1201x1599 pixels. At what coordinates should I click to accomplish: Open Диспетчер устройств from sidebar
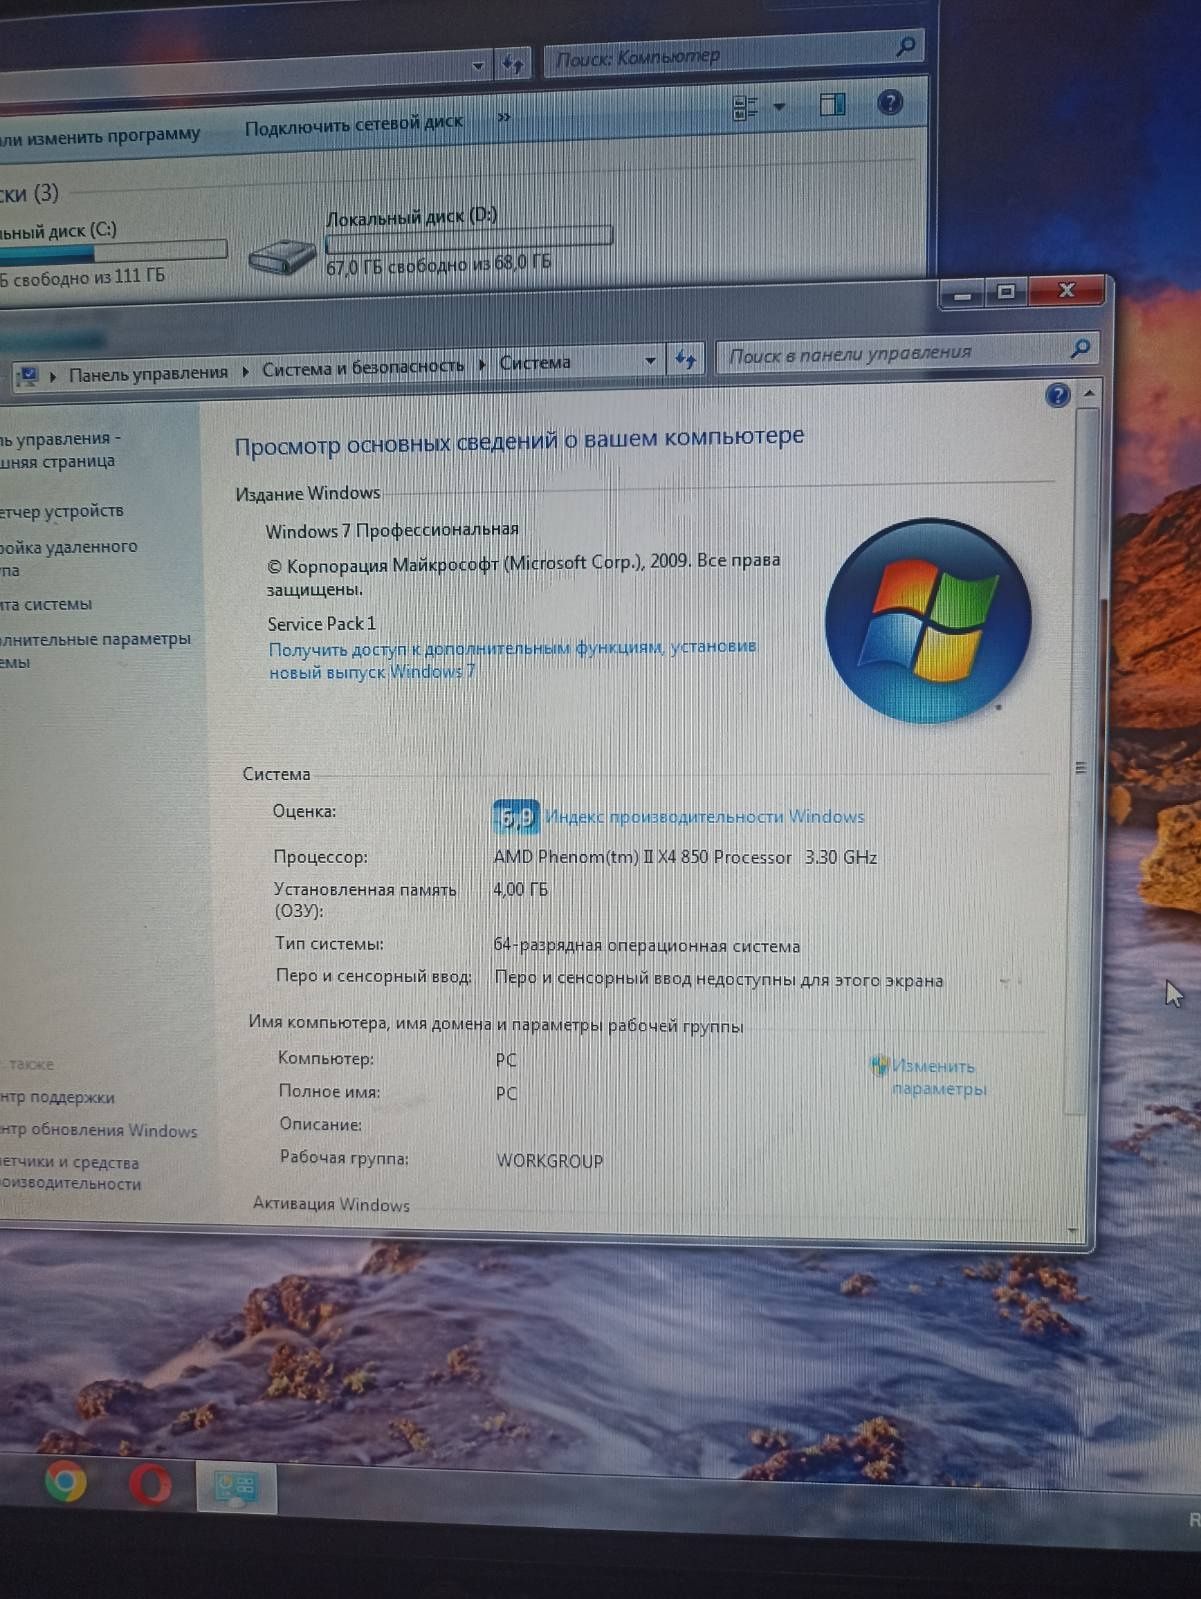(62, 511)
